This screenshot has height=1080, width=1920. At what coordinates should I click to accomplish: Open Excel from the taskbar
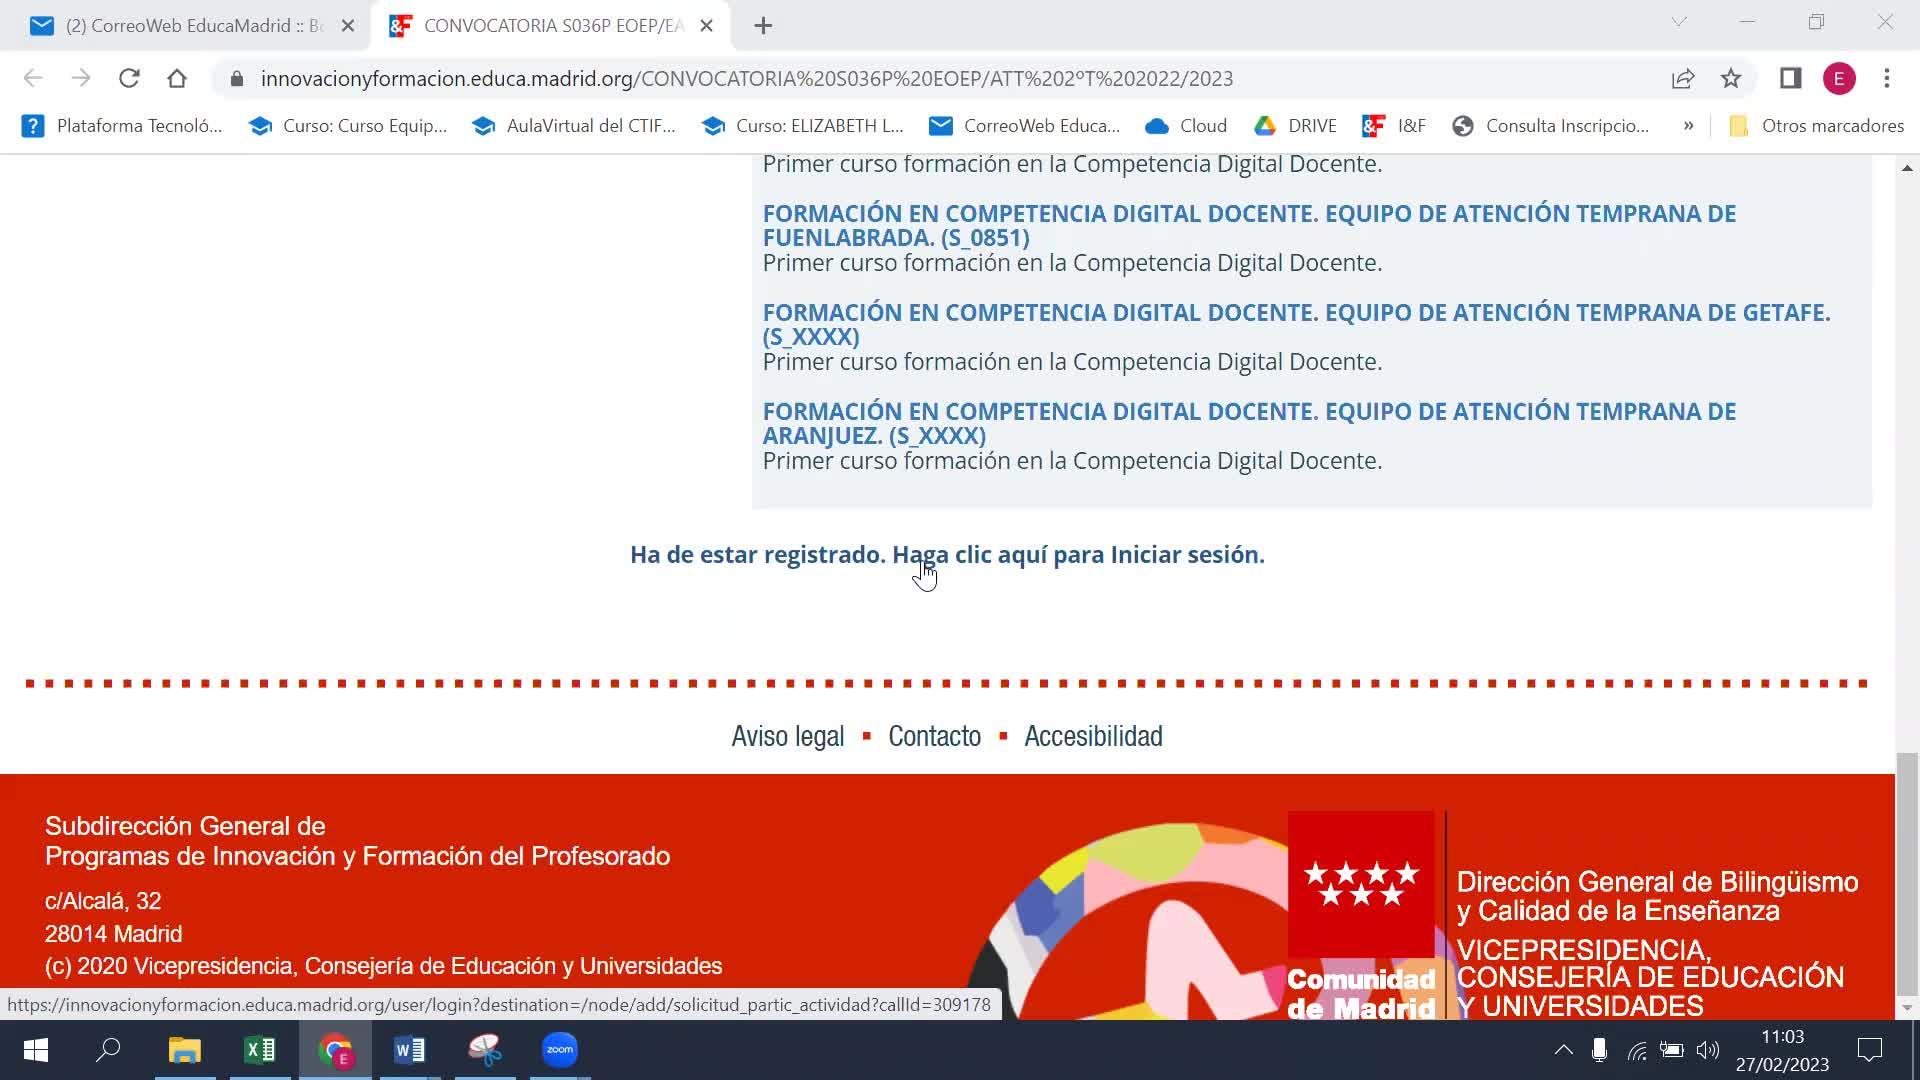pyautogui.click(x=260, y=1050)
